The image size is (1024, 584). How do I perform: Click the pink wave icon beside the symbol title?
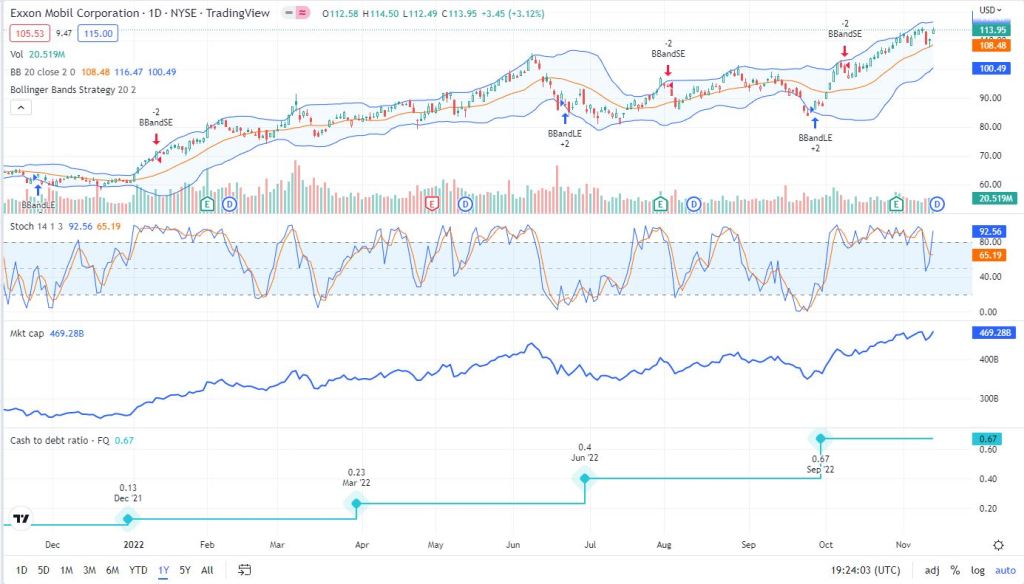click(302, 13)
